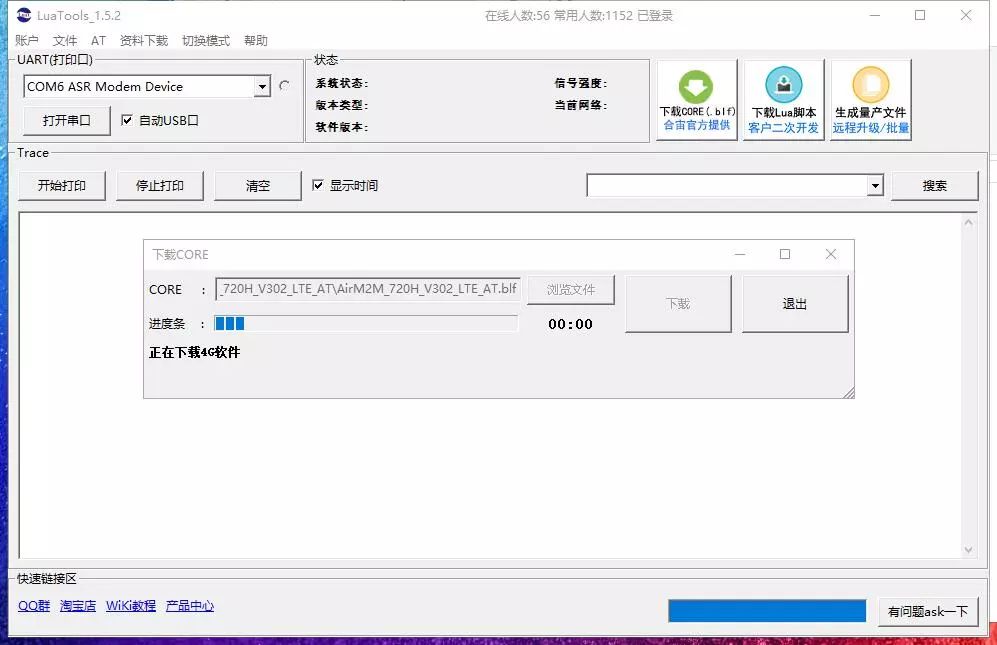The image size is (997, 645).
Task: Open the 文件 menu
Action: pyautogui.click(x=64, y=41)
